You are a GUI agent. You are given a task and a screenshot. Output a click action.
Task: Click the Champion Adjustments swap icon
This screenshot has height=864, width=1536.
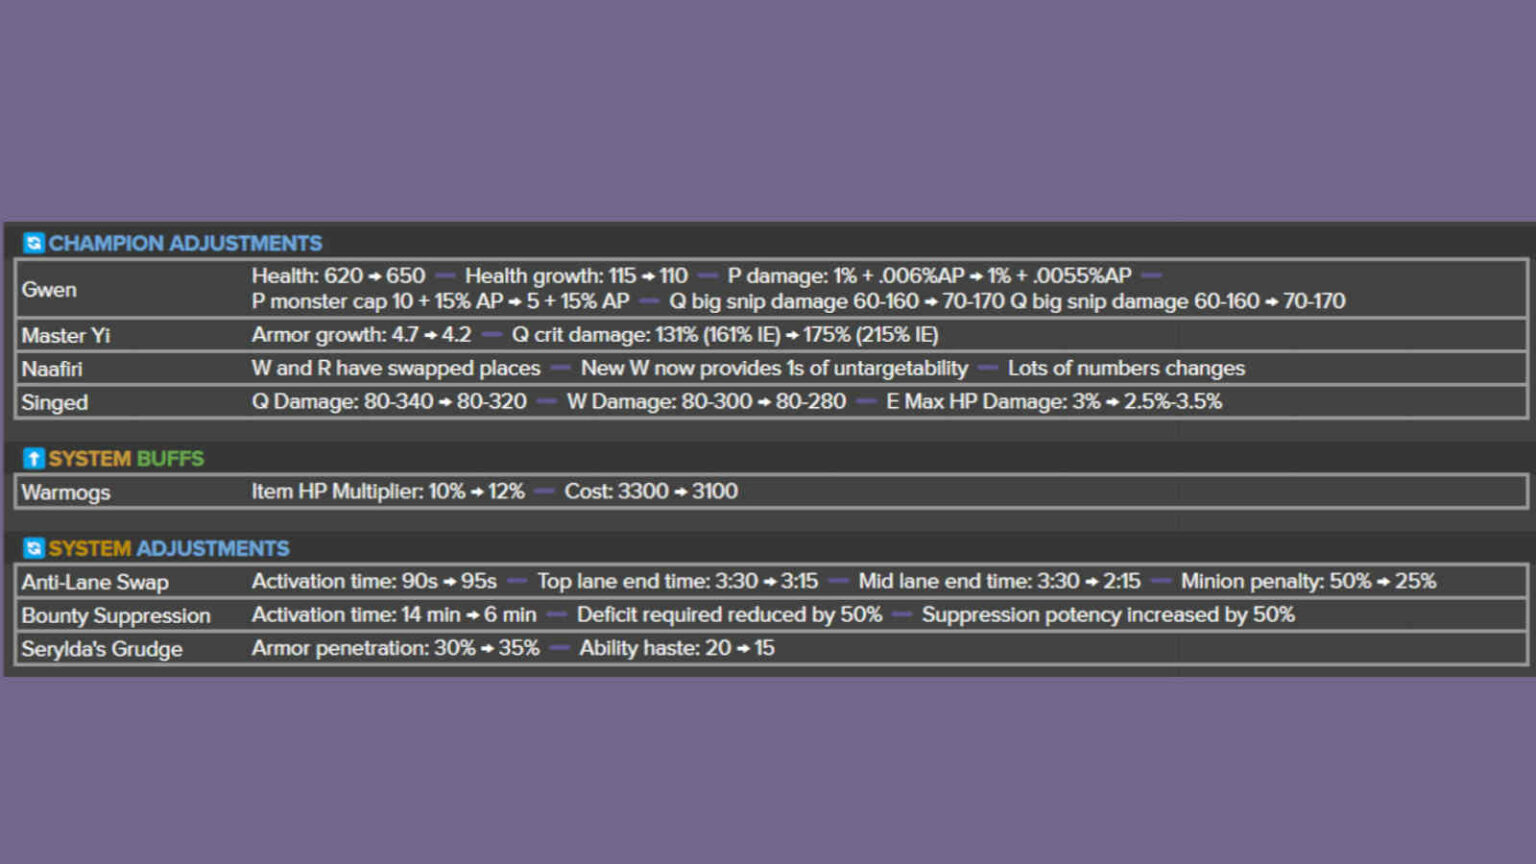pyautogui.click(x=34, y=243)
